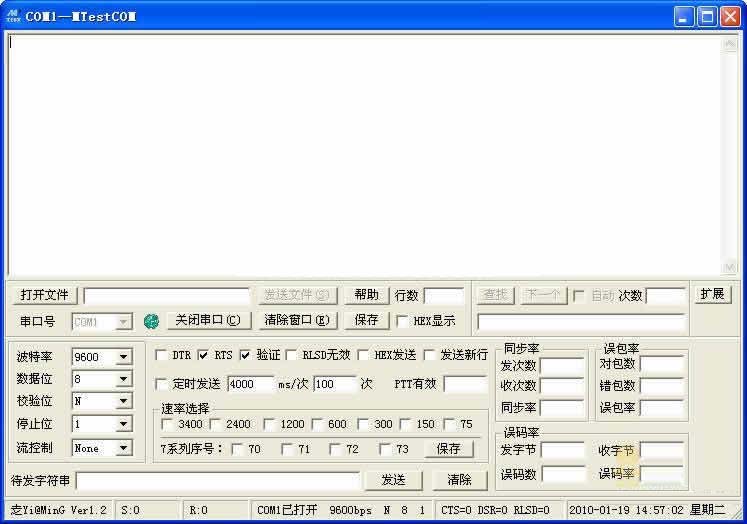Open the 波特率 baud rate dropdown
The image size is (747, 524).
124,357
